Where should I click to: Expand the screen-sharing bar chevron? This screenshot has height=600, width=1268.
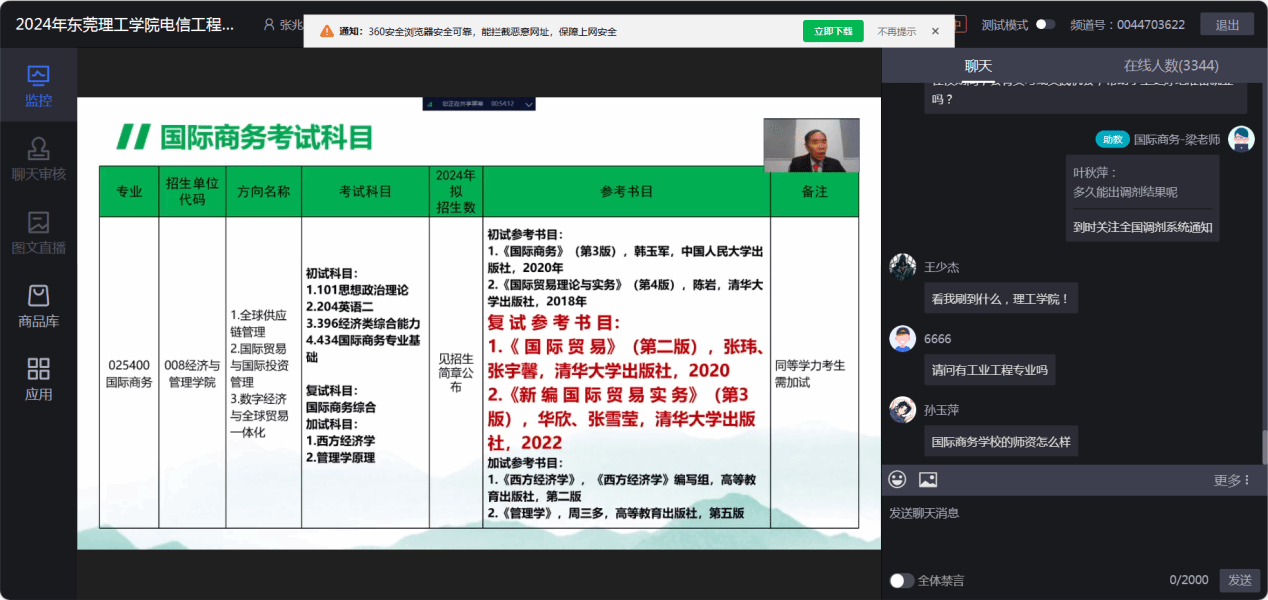point(529,104)
